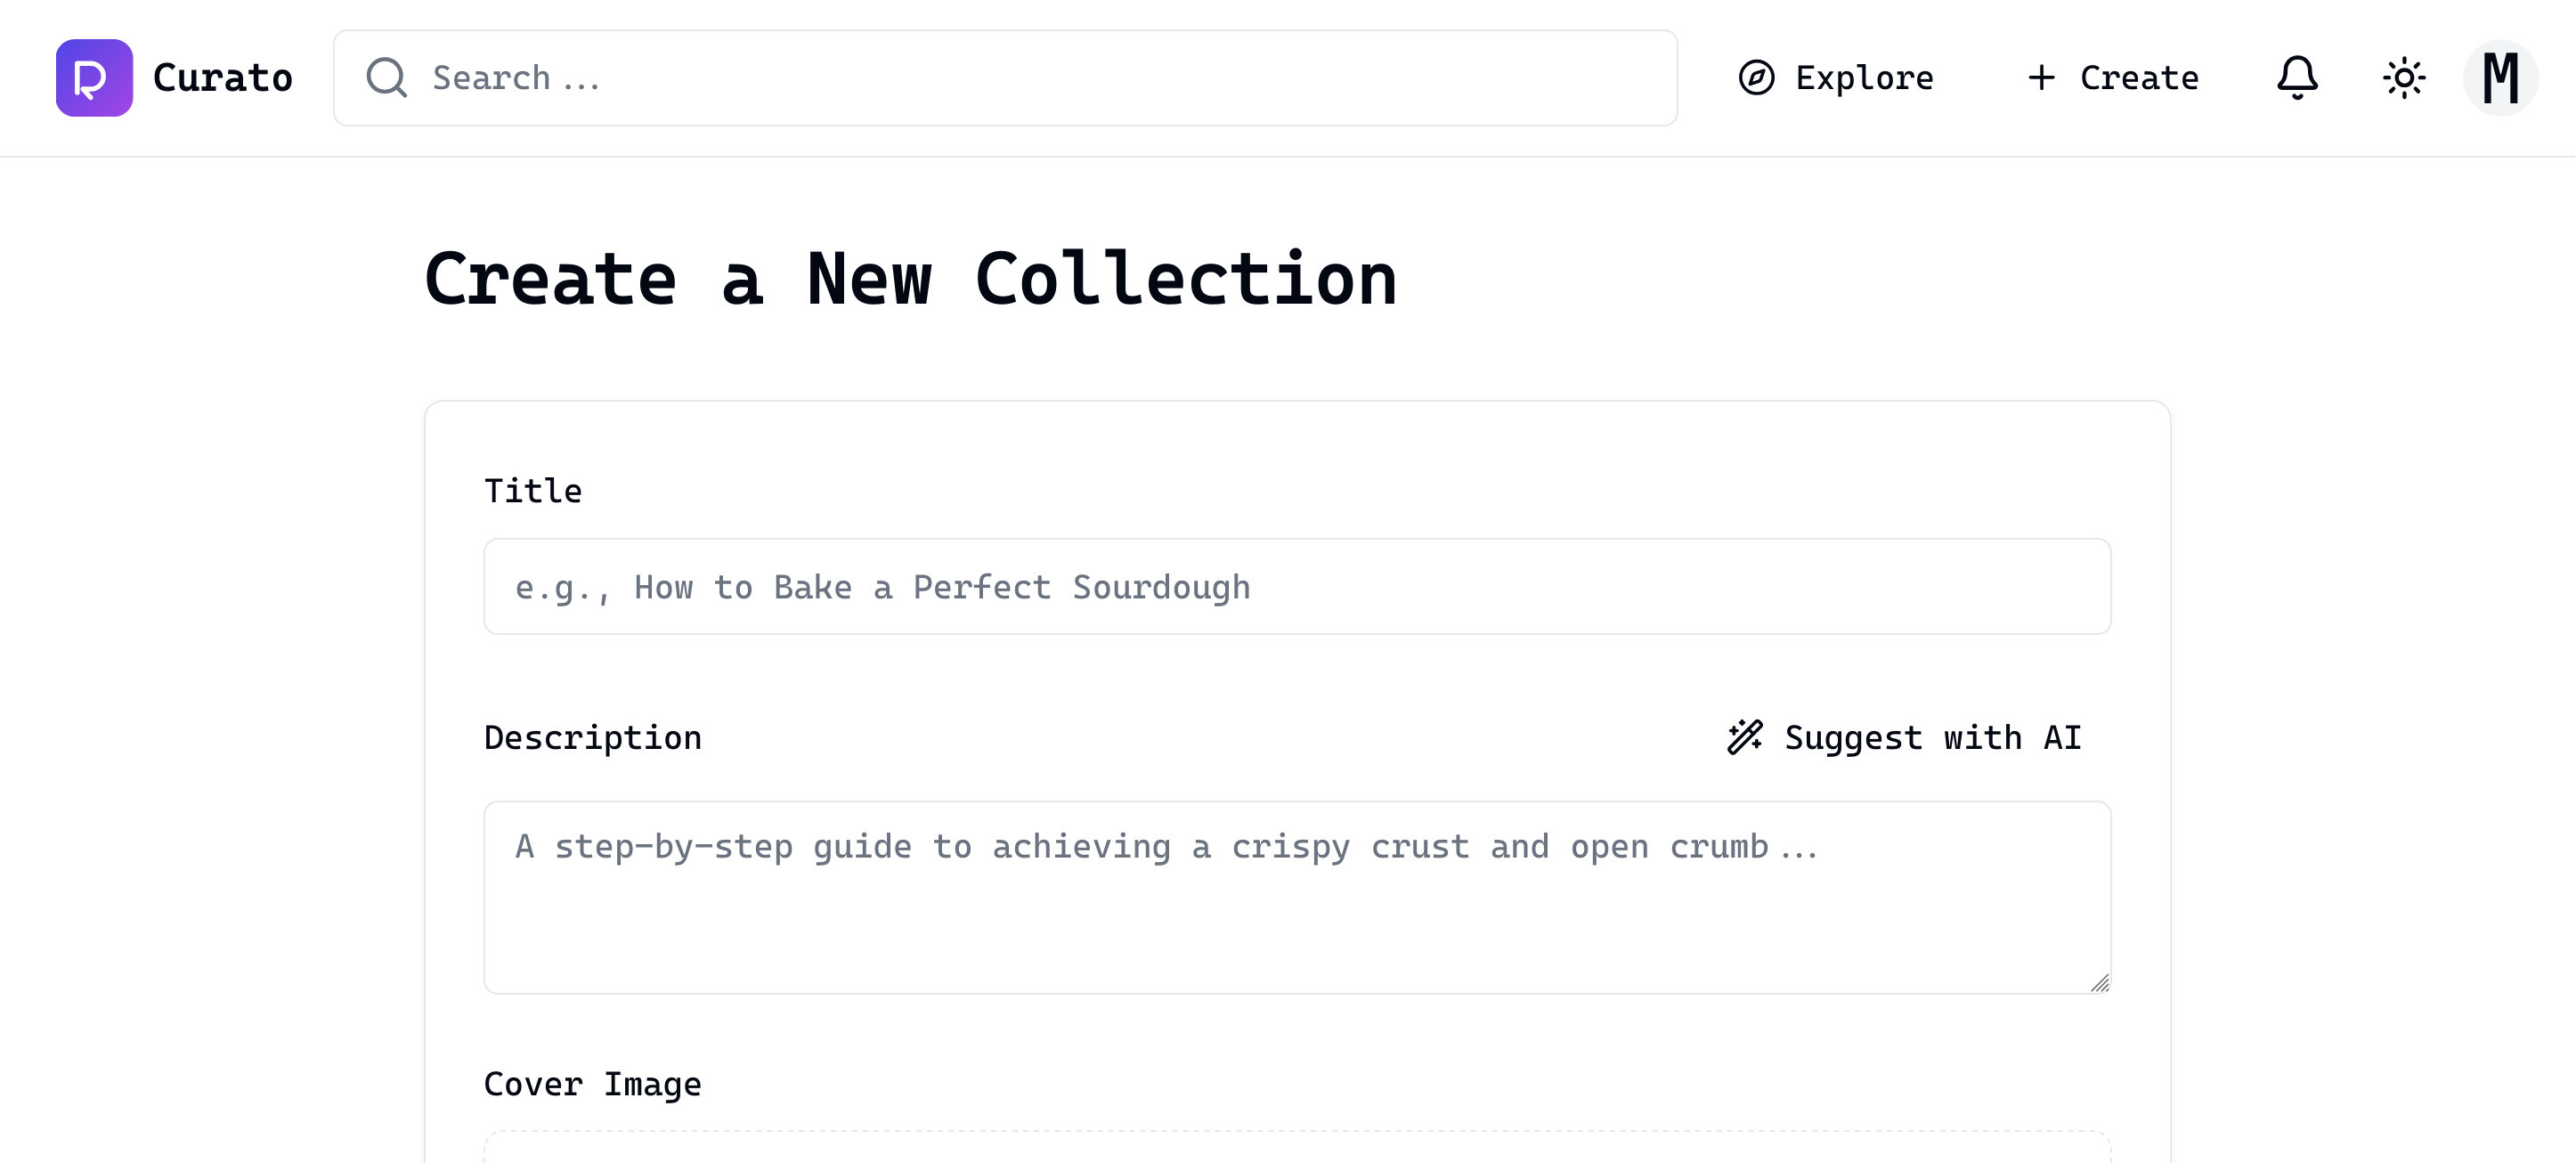Click the magic wand AI icon
The height and width of the screenshot is (1163, 2576).
pos(1745,737)
